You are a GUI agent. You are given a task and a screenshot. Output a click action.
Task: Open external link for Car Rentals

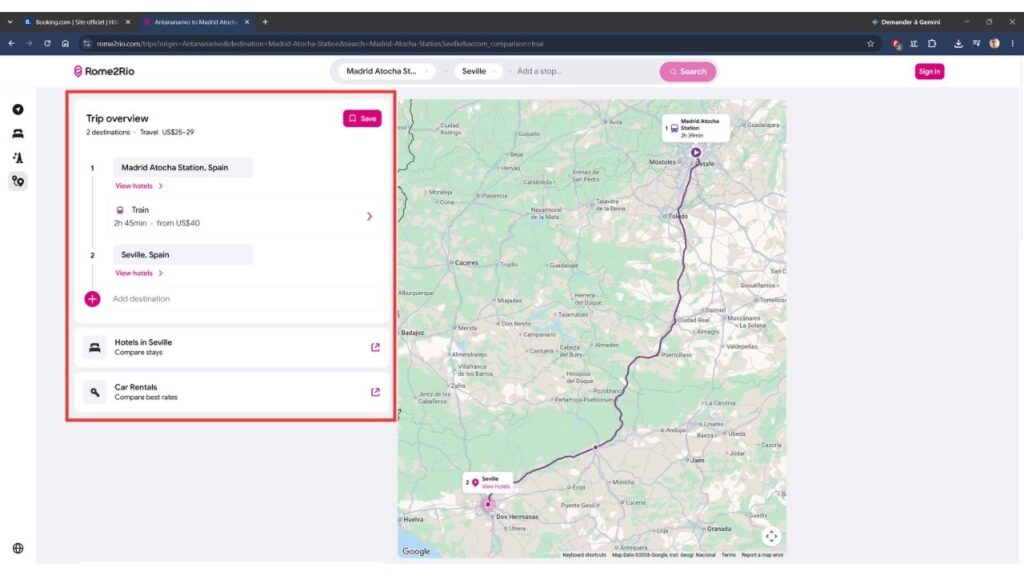(x=376, y=392)
